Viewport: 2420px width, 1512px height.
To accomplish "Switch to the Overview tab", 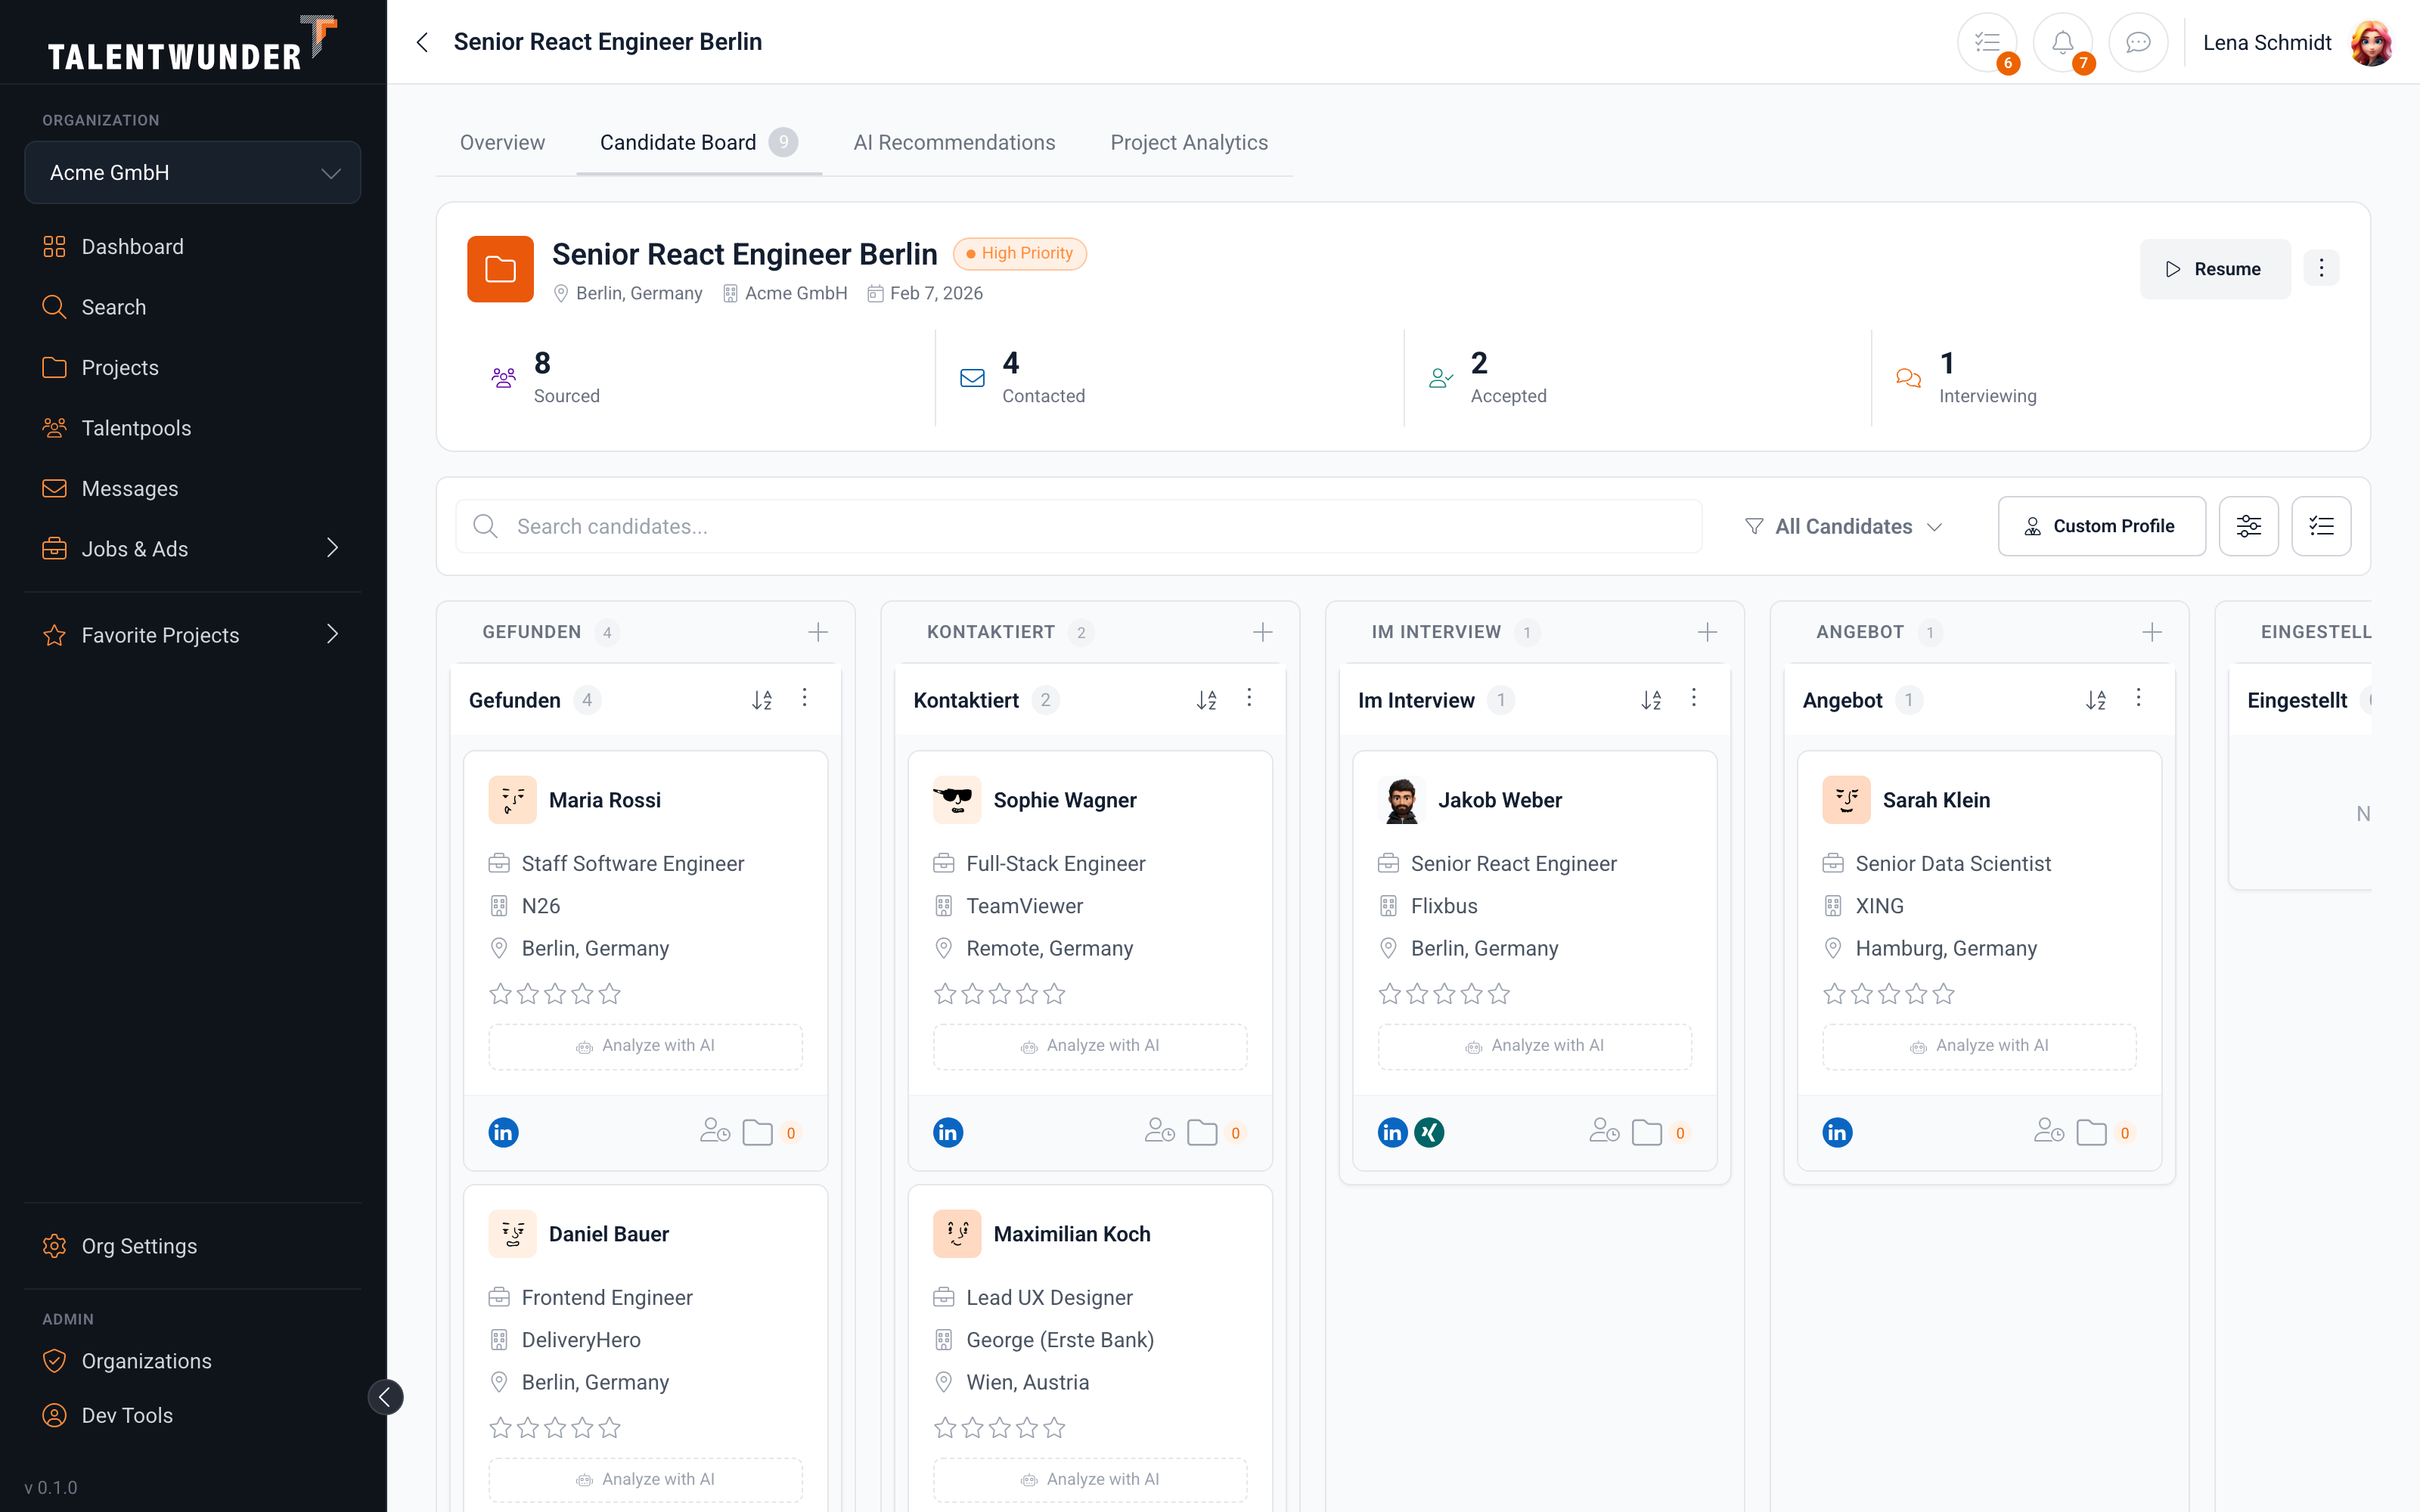I will (x=502, y=142).
